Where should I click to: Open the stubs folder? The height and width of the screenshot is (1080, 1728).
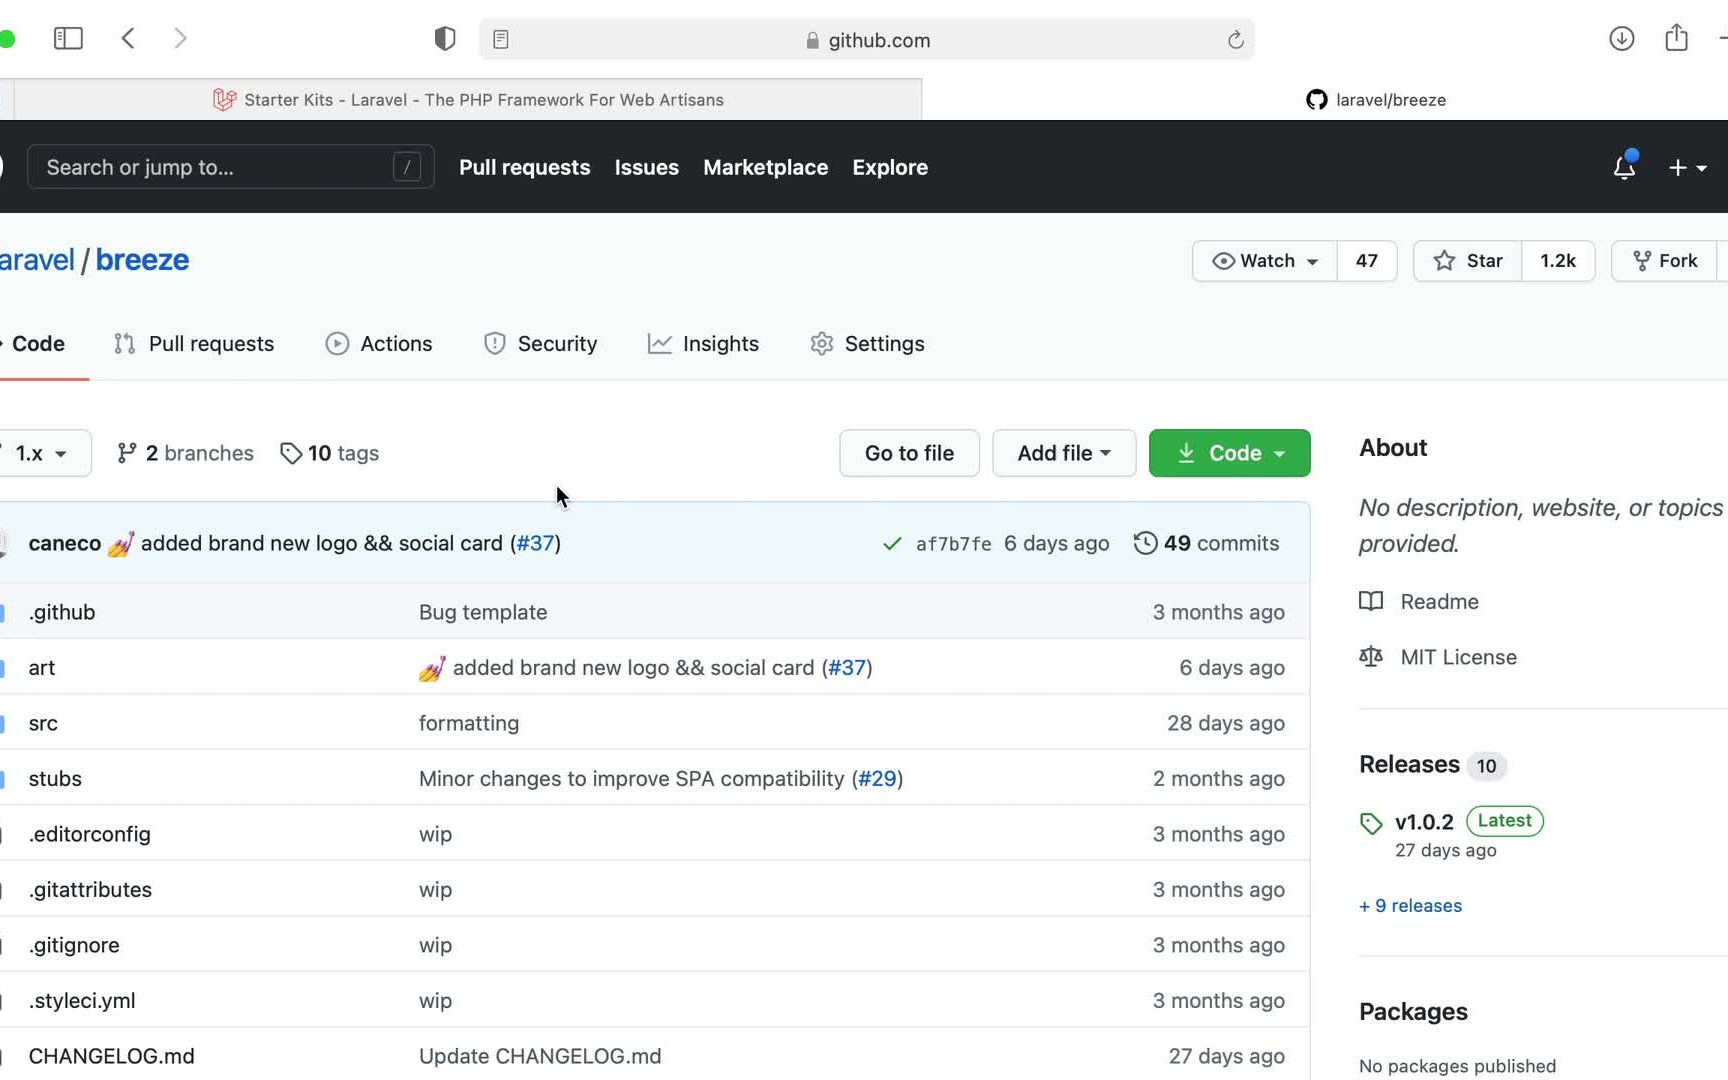pyautogui.click(x=55, y=779)
